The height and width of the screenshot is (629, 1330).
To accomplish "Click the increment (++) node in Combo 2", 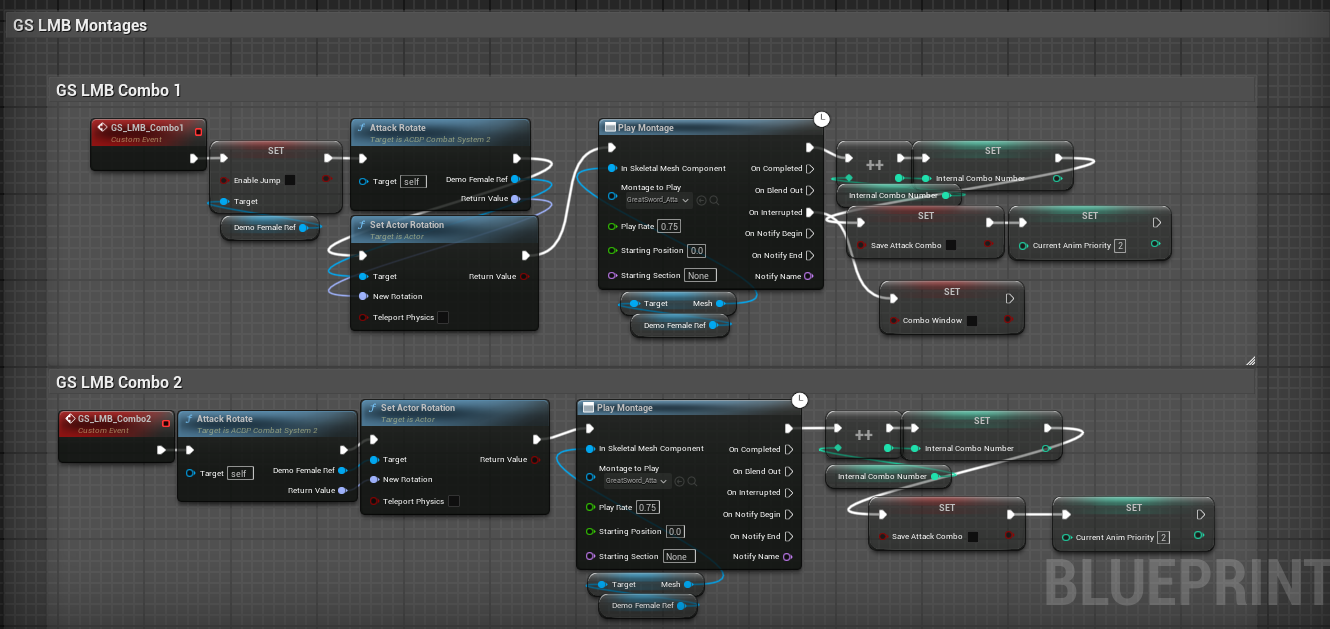I will (x=863, y=436).
